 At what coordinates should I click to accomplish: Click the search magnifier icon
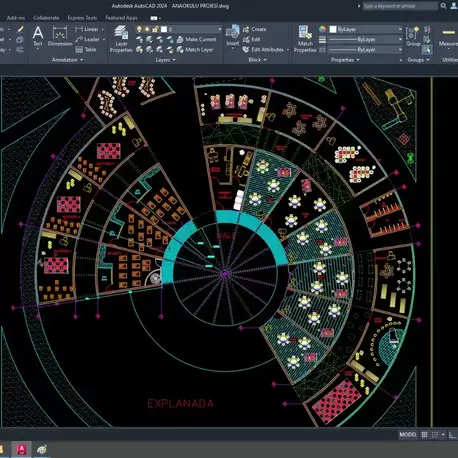(443, 6)
